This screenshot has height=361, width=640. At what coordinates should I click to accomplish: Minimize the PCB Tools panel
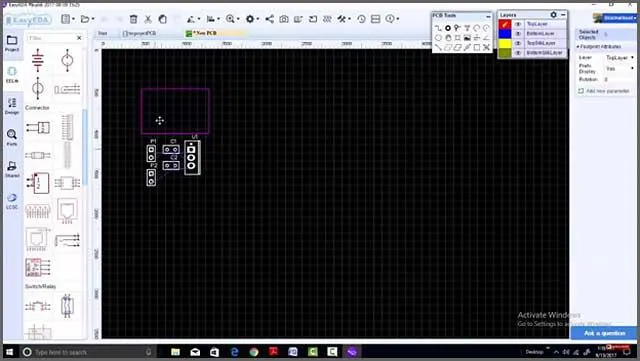pyautogui.click(x=488, y=16)
